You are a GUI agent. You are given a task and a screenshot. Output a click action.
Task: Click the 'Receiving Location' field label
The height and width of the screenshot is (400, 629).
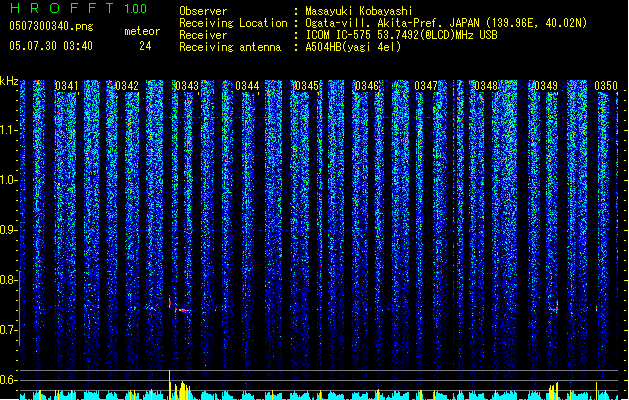coord(233,23)
